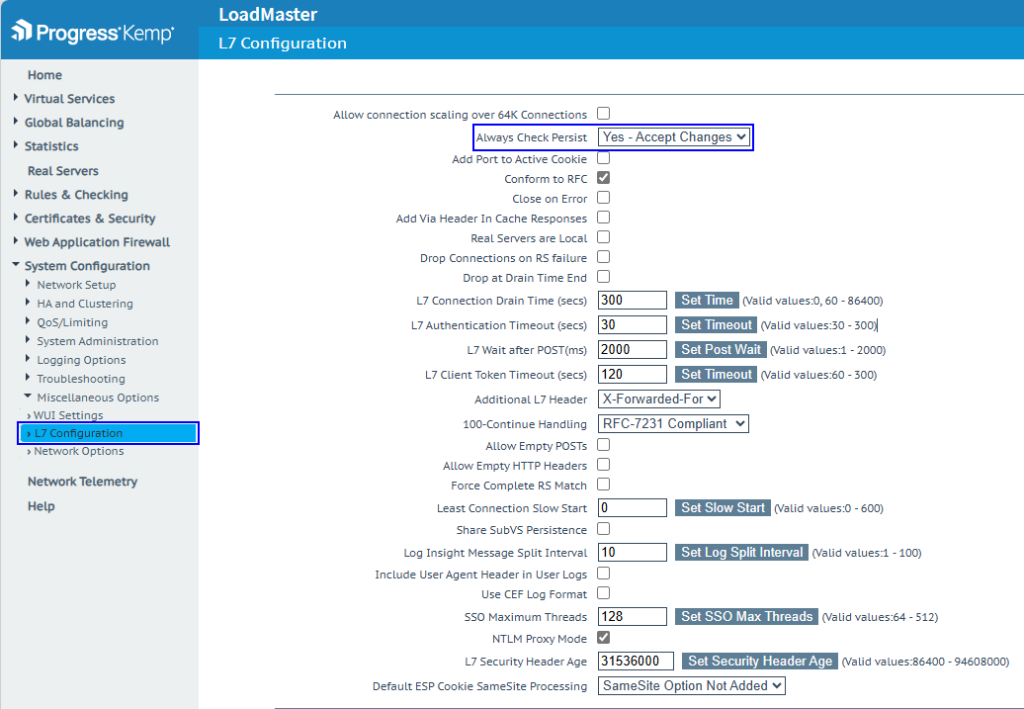1024x709 pixels.
Task: Open Default ESP Cookie SameSite Processing dropdown
Action: click(692, 685)
